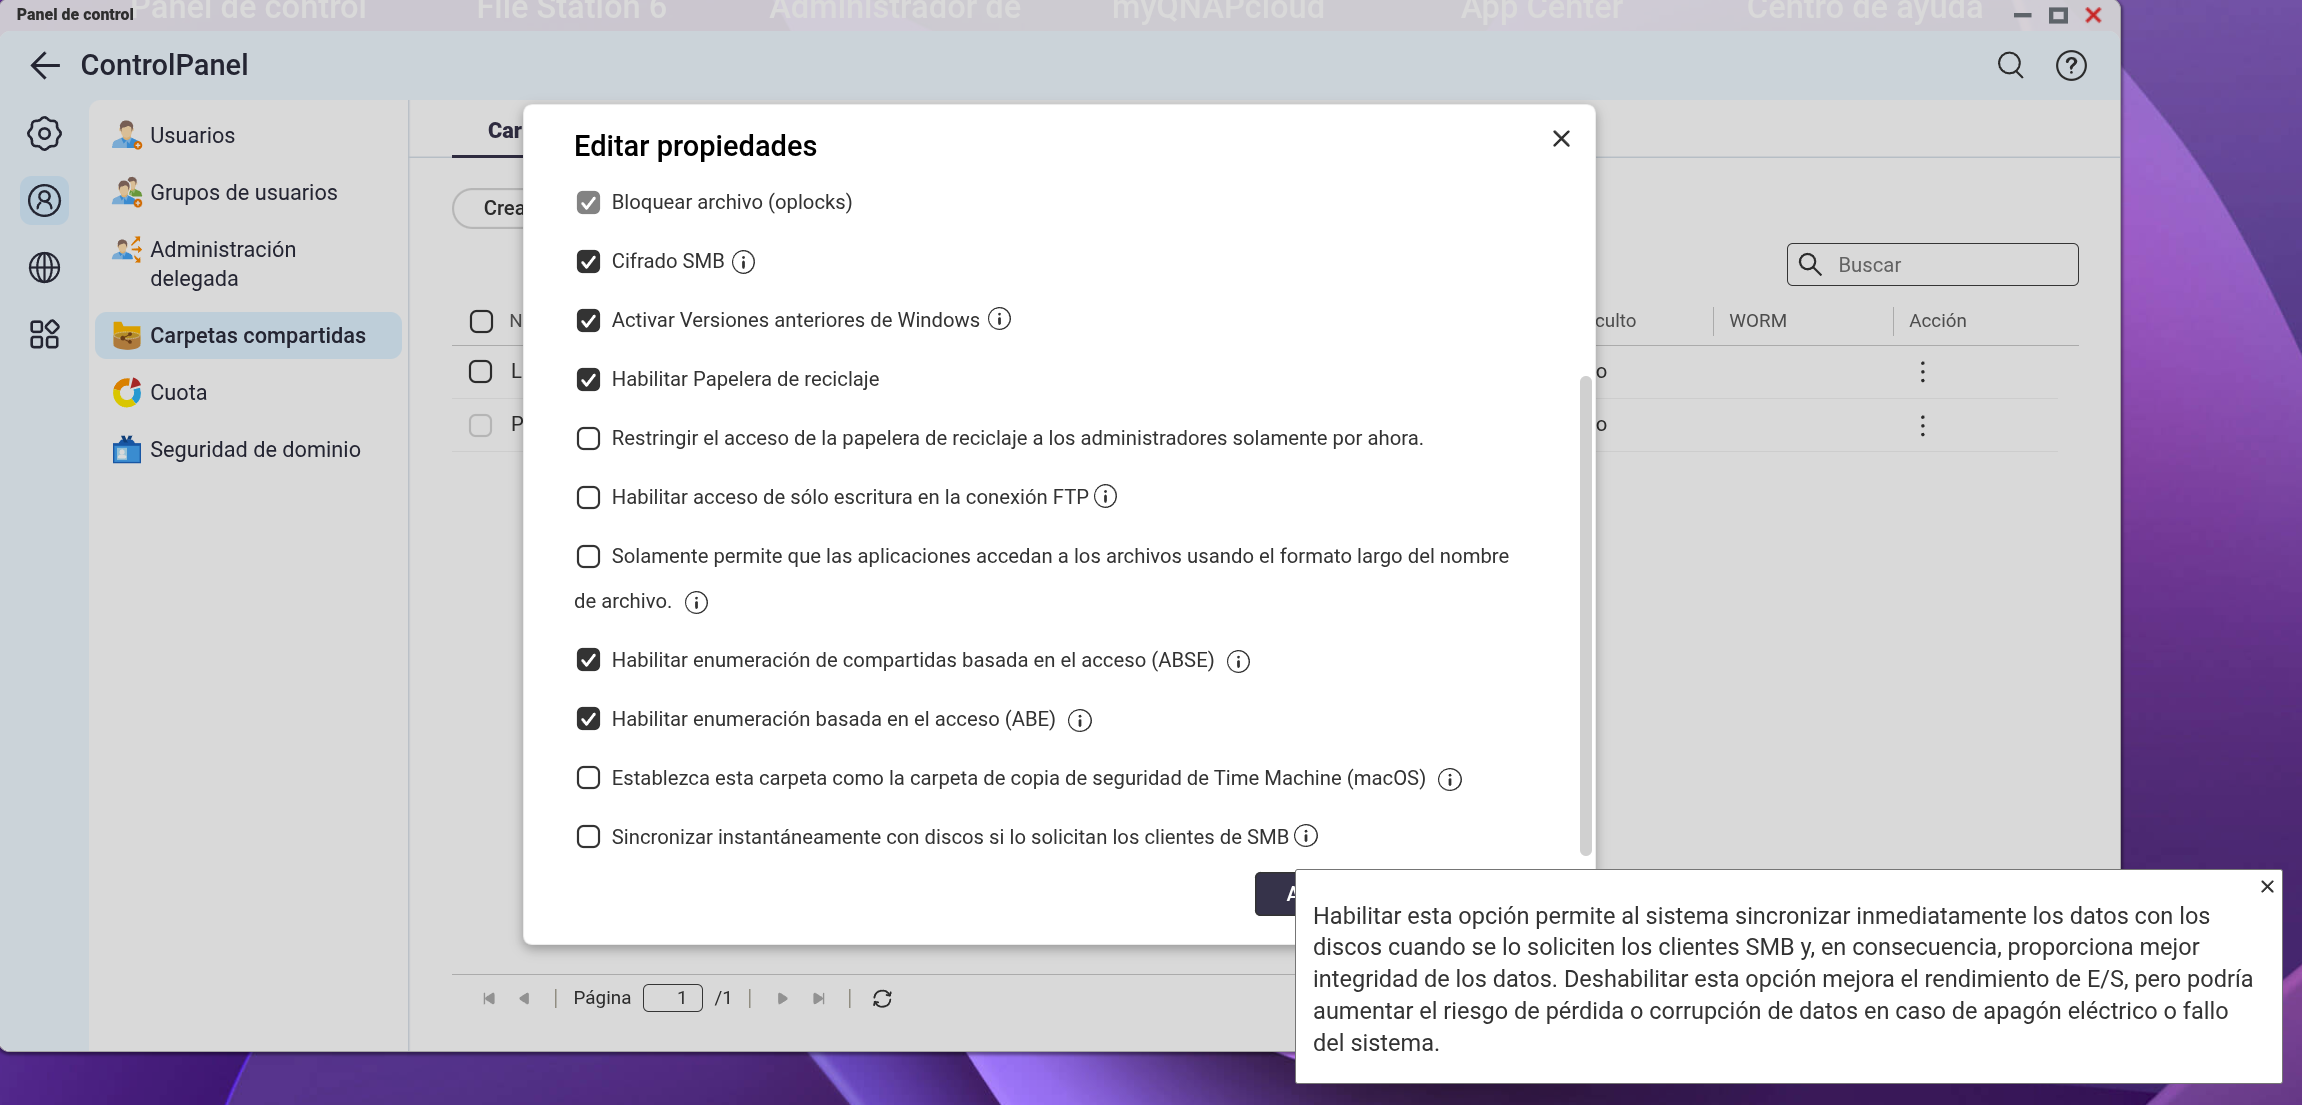2302x1105 pixels.
Task: Open Usuarios in the left menu
Action: pyautogui.click(x=192, y=136)
